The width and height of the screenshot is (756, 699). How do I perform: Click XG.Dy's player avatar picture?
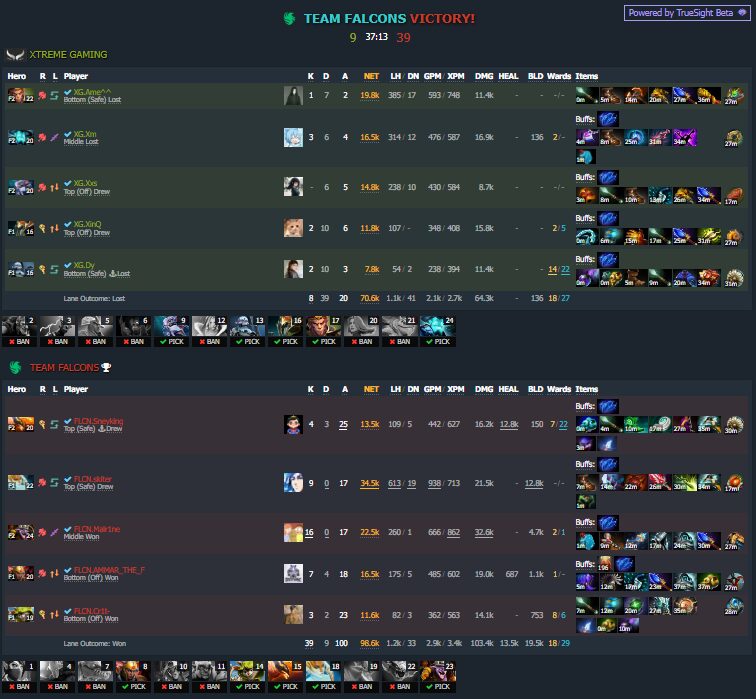click(x=293, y=269)
